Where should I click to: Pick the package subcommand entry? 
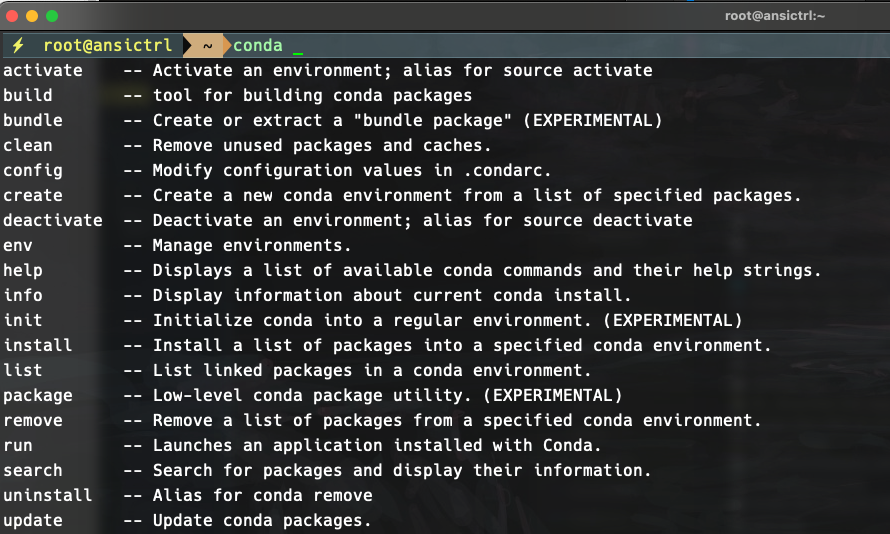pos(38,395)
